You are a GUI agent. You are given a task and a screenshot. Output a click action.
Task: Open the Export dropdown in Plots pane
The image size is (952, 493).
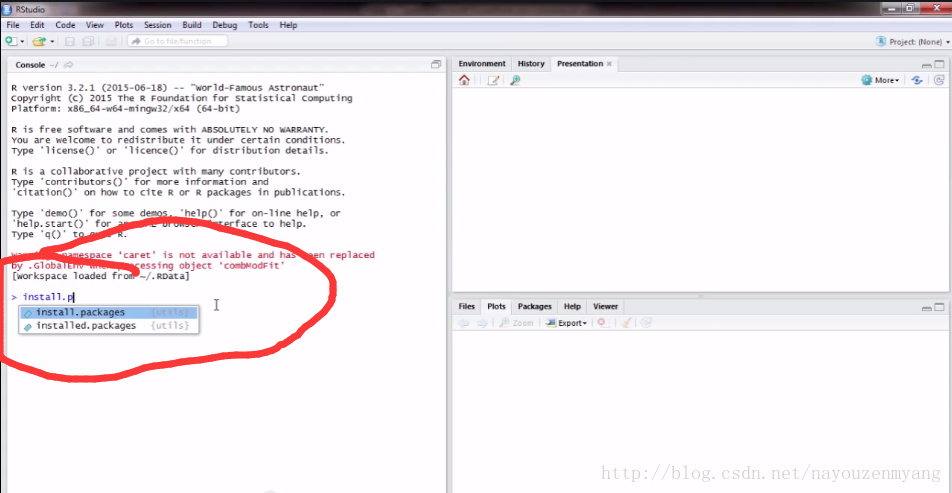pyautogui.click(x=566, y=323)
